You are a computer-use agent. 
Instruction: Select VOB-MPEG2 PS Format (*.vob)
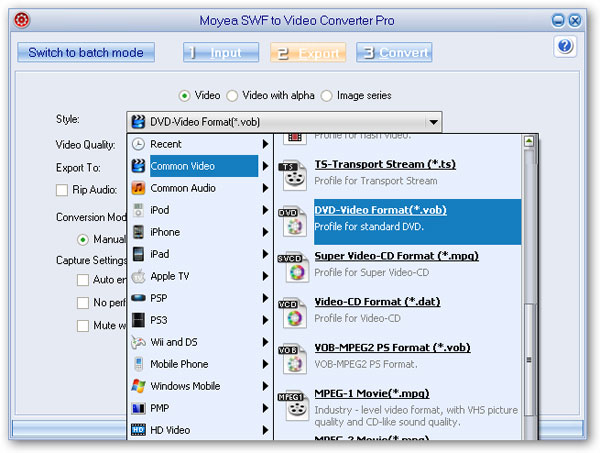coord(392,348)
